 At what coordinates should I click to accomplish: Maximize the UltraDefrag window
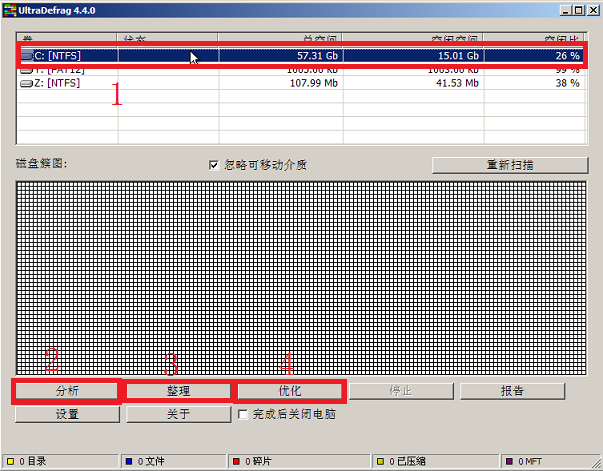(578, 10)
